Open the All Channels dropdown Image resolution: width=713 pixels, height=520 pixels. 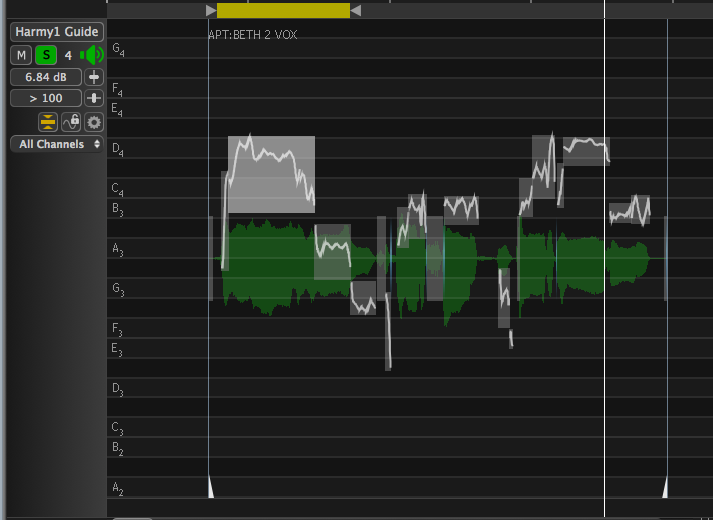57,144
